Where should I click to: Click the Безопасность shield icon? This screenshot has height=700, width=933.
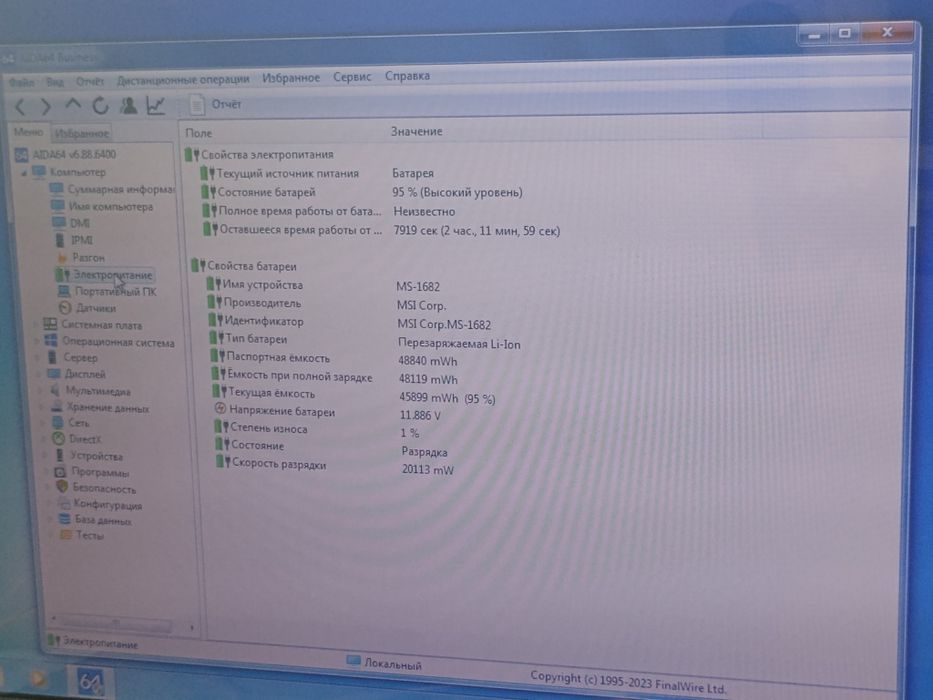click(62, 487)
